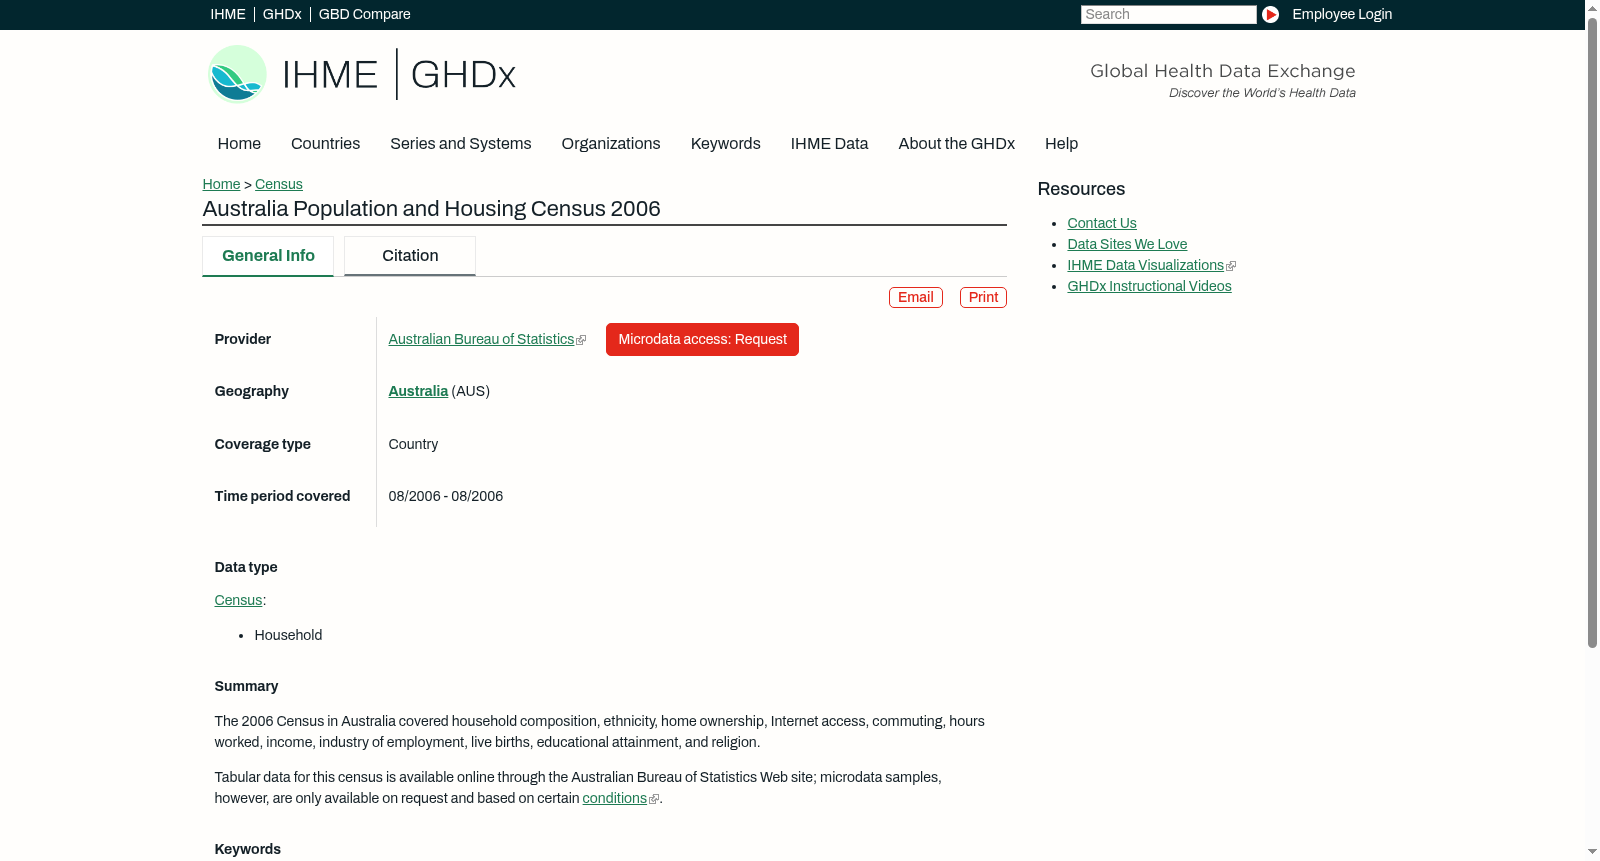The image size is (1600, 861).
Task: Open GBD Compare link in top bar
Action: pos(365,14)
